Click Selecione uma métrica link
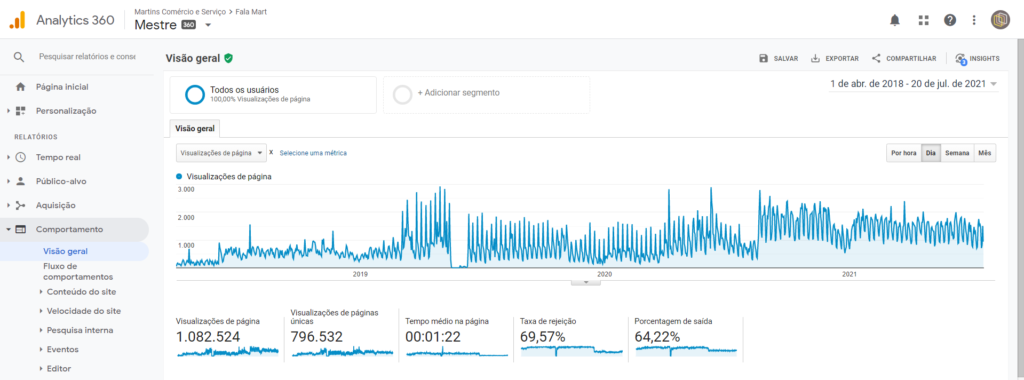 pyautogui.click(x=313, y=153)
